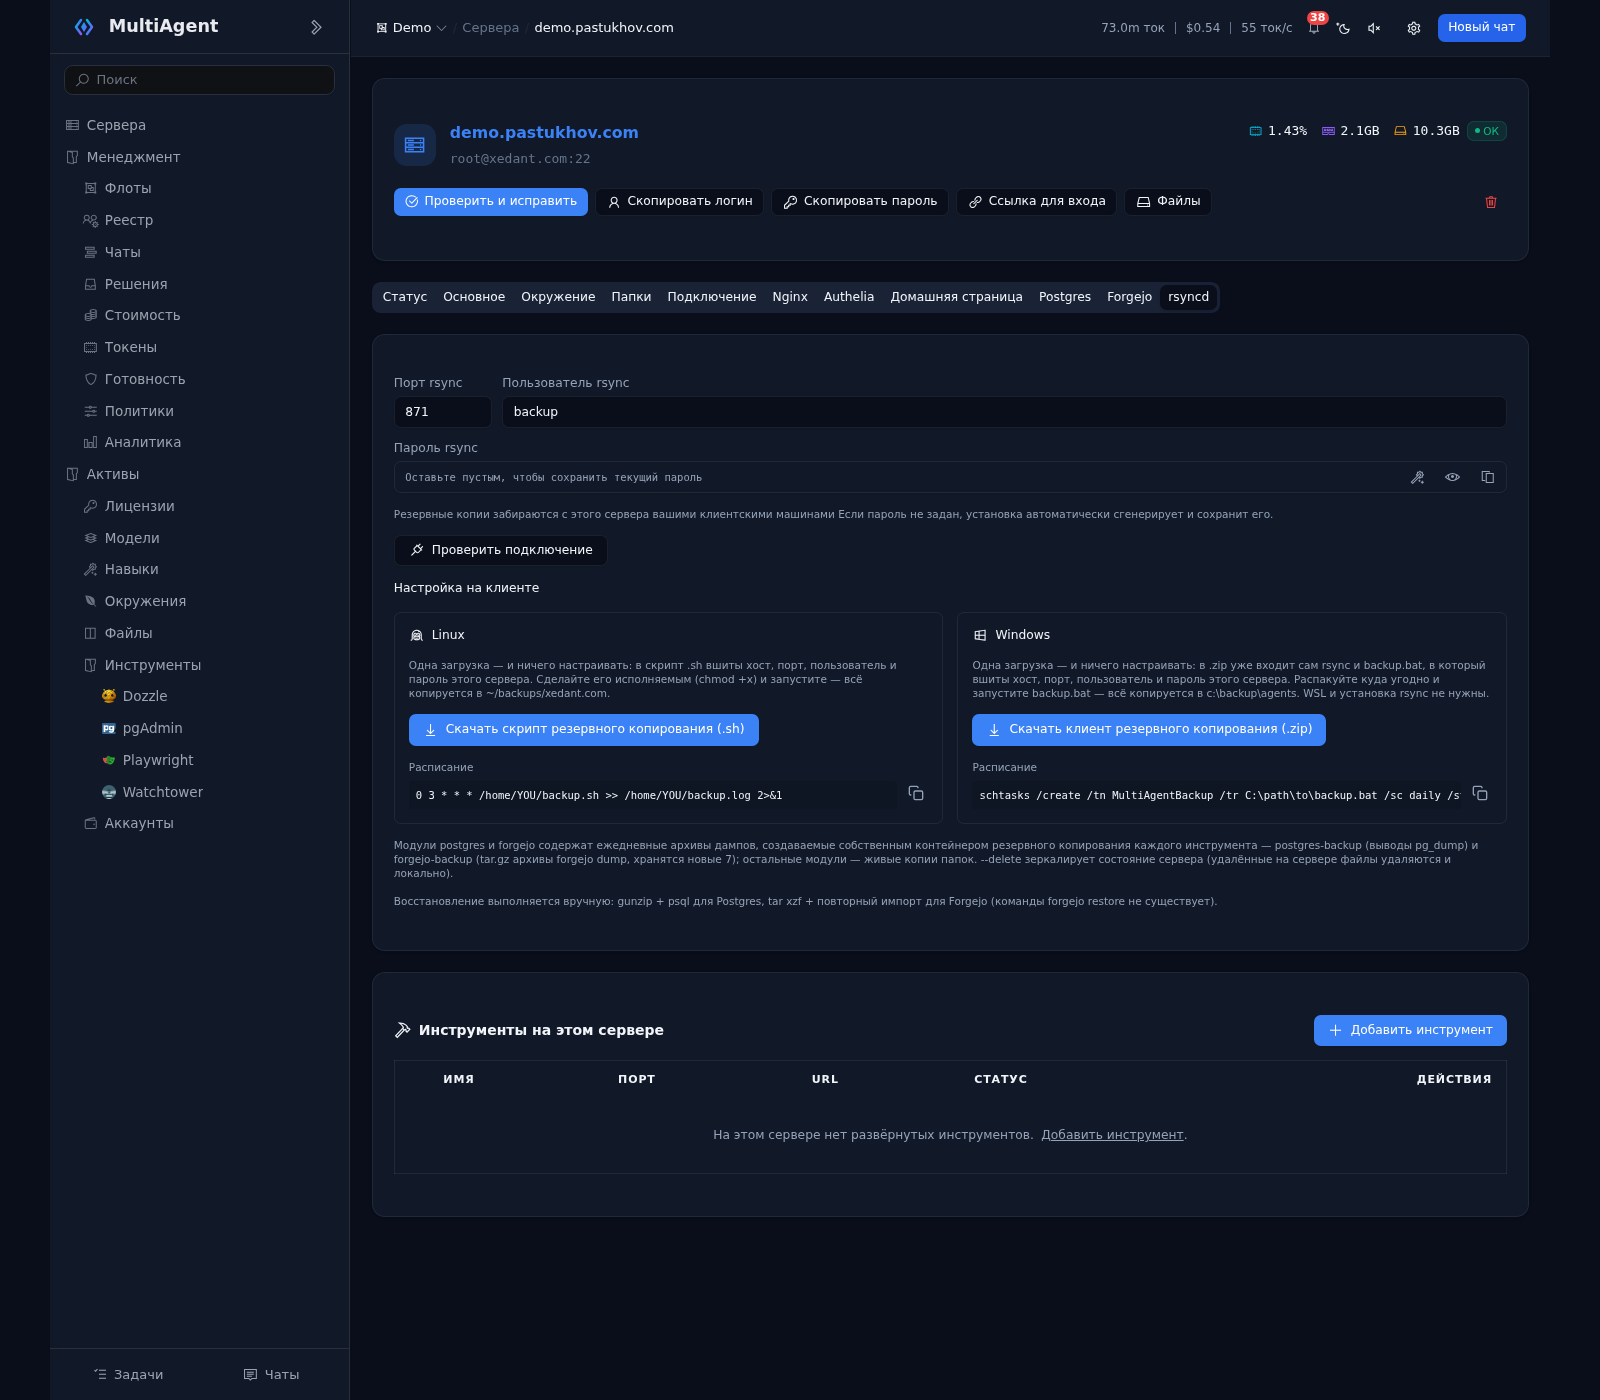The width and height of the screenshot is (1600, 1400).
Task: Switch to the Nginx tab
Action: pos(790,297)
